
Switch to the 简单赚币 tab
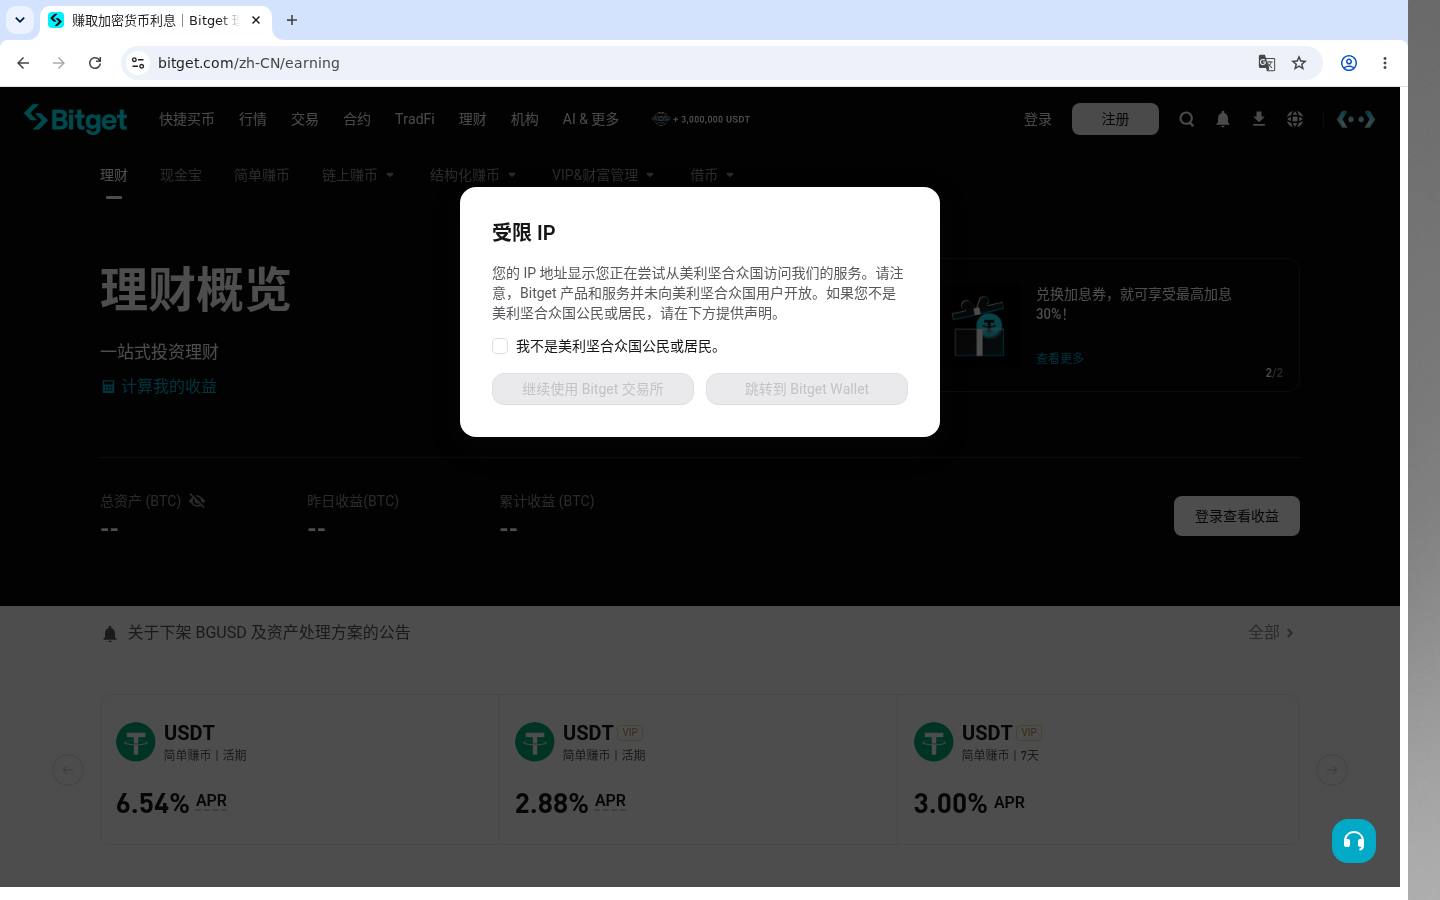pos(262,175)
